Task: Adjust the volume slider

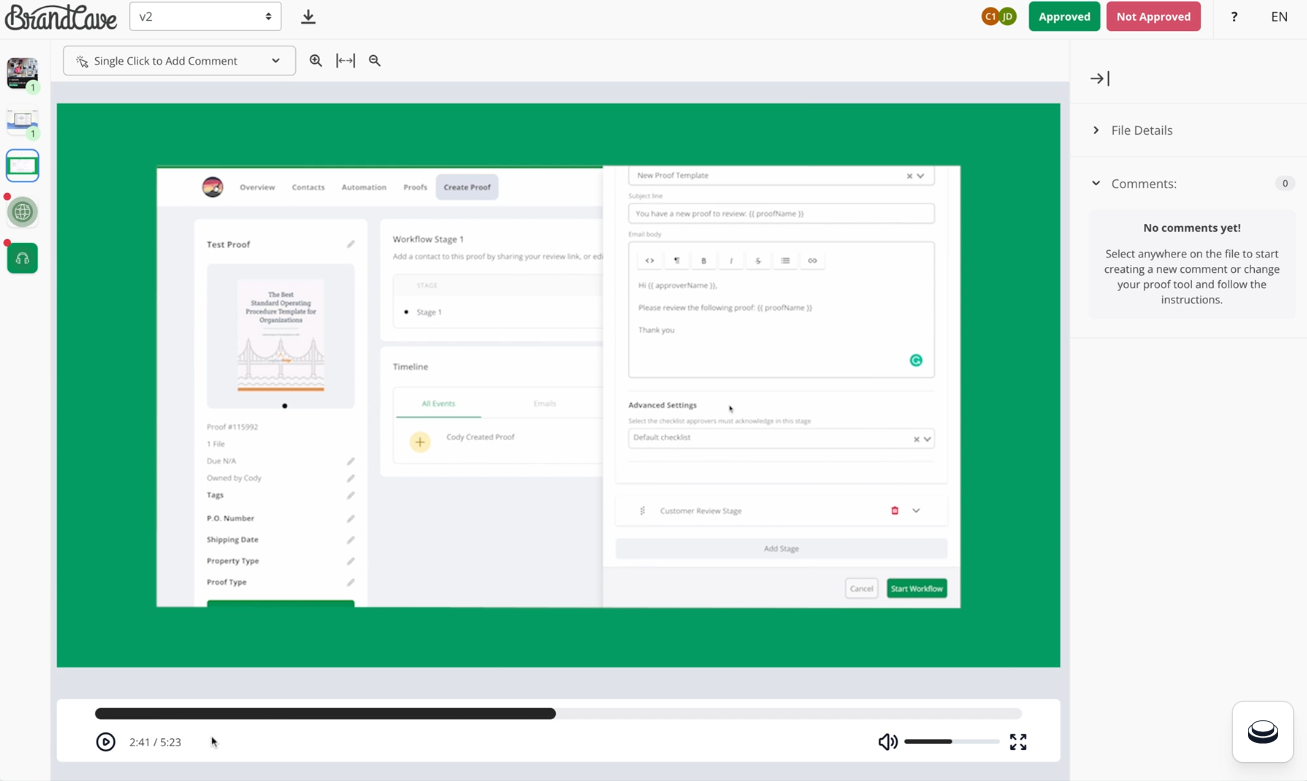Action: tap(951, 742)
